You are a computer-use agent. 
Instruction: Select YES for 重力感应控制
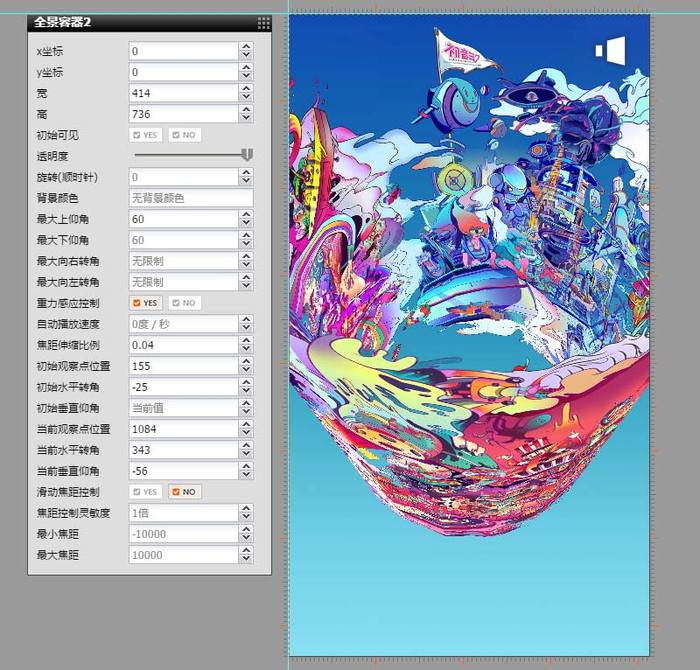[146, 303]
